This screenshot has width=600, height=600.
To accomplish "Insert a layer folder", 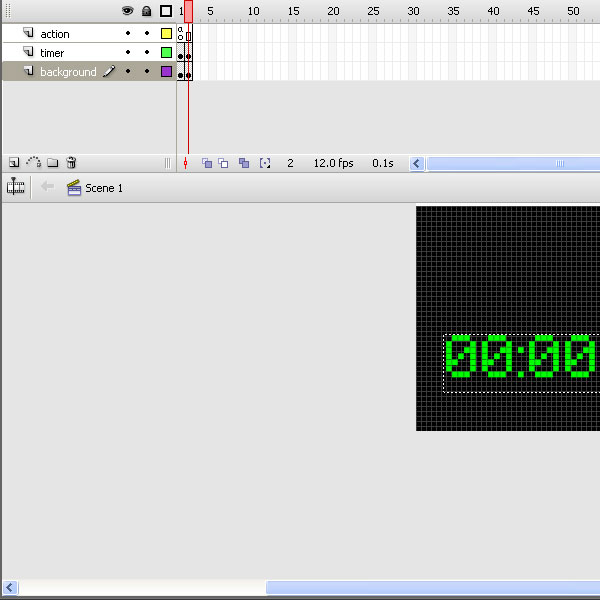I will point(53,163).
